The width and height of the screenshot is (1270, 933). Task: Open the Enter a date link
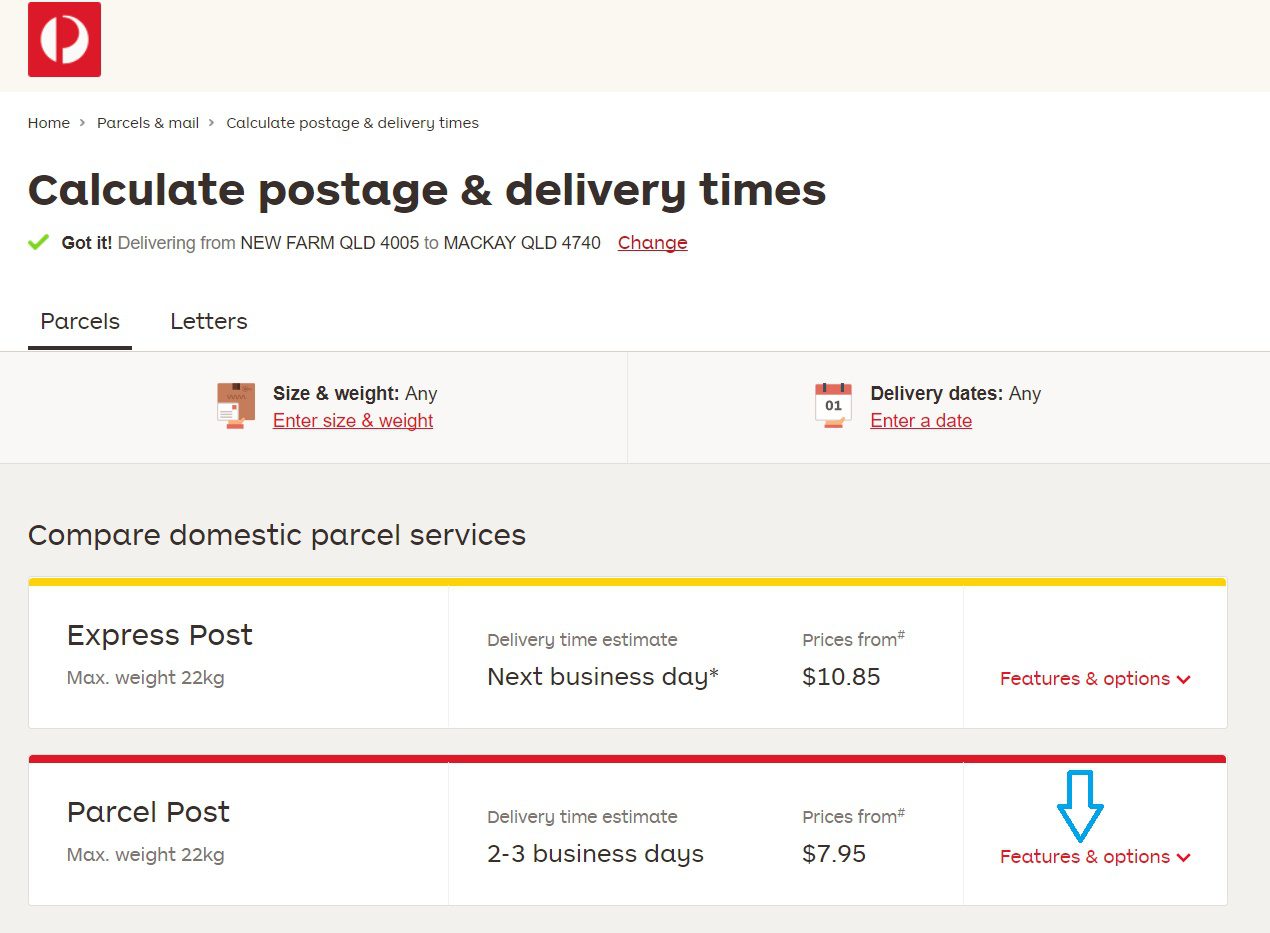click(x=920, y=420)
